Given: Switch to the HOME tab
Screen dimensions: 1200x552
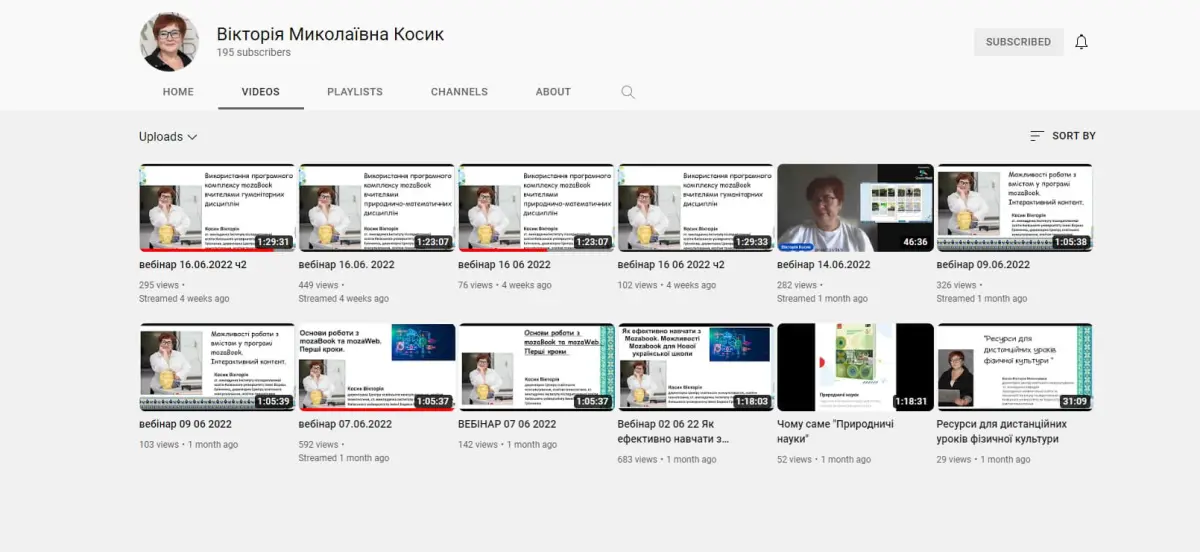Looking at the screenshot, I should [178, 92].
